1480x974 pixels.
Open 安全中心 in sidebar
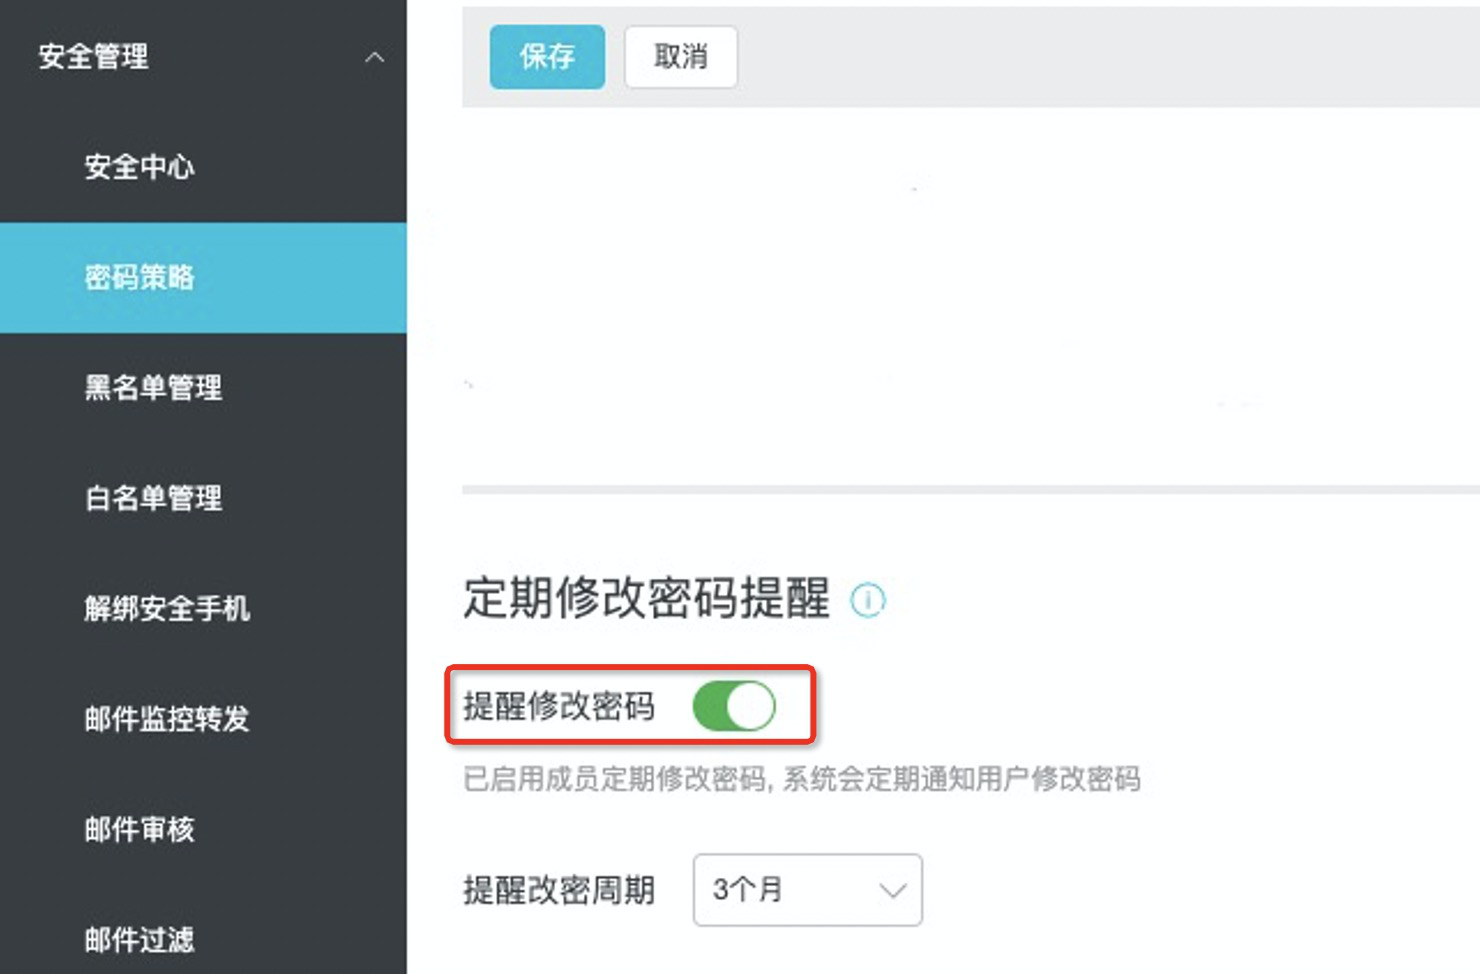point(203,167)
